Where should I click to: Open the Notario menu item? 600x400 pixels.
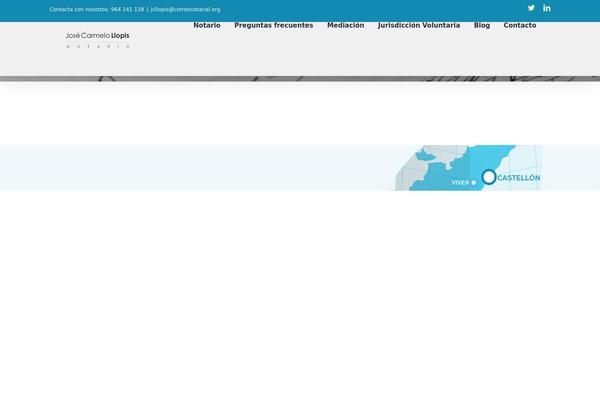pos(207,25)
